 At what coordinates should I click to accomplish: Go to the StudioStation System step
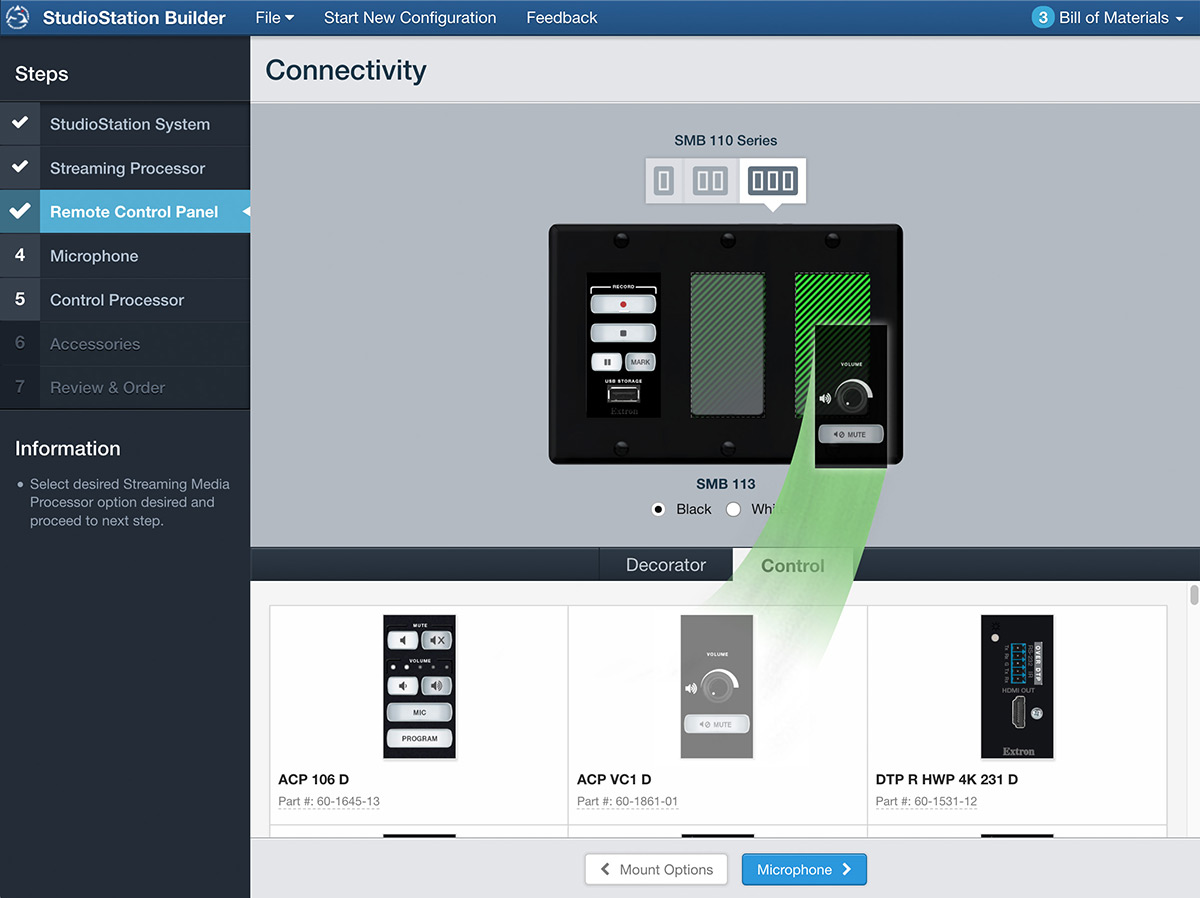125,124
